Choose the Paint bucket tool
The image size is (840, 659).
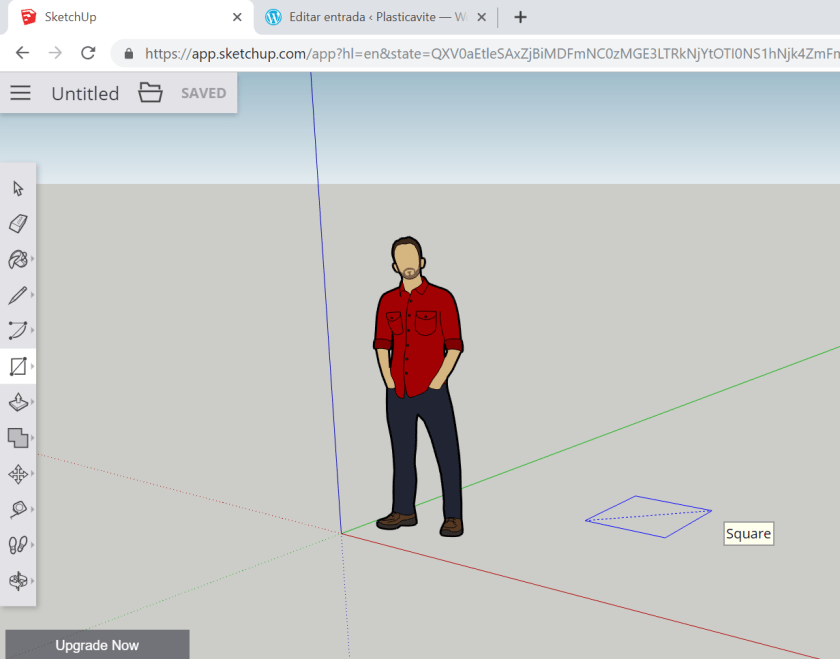[x=18, y=259]
